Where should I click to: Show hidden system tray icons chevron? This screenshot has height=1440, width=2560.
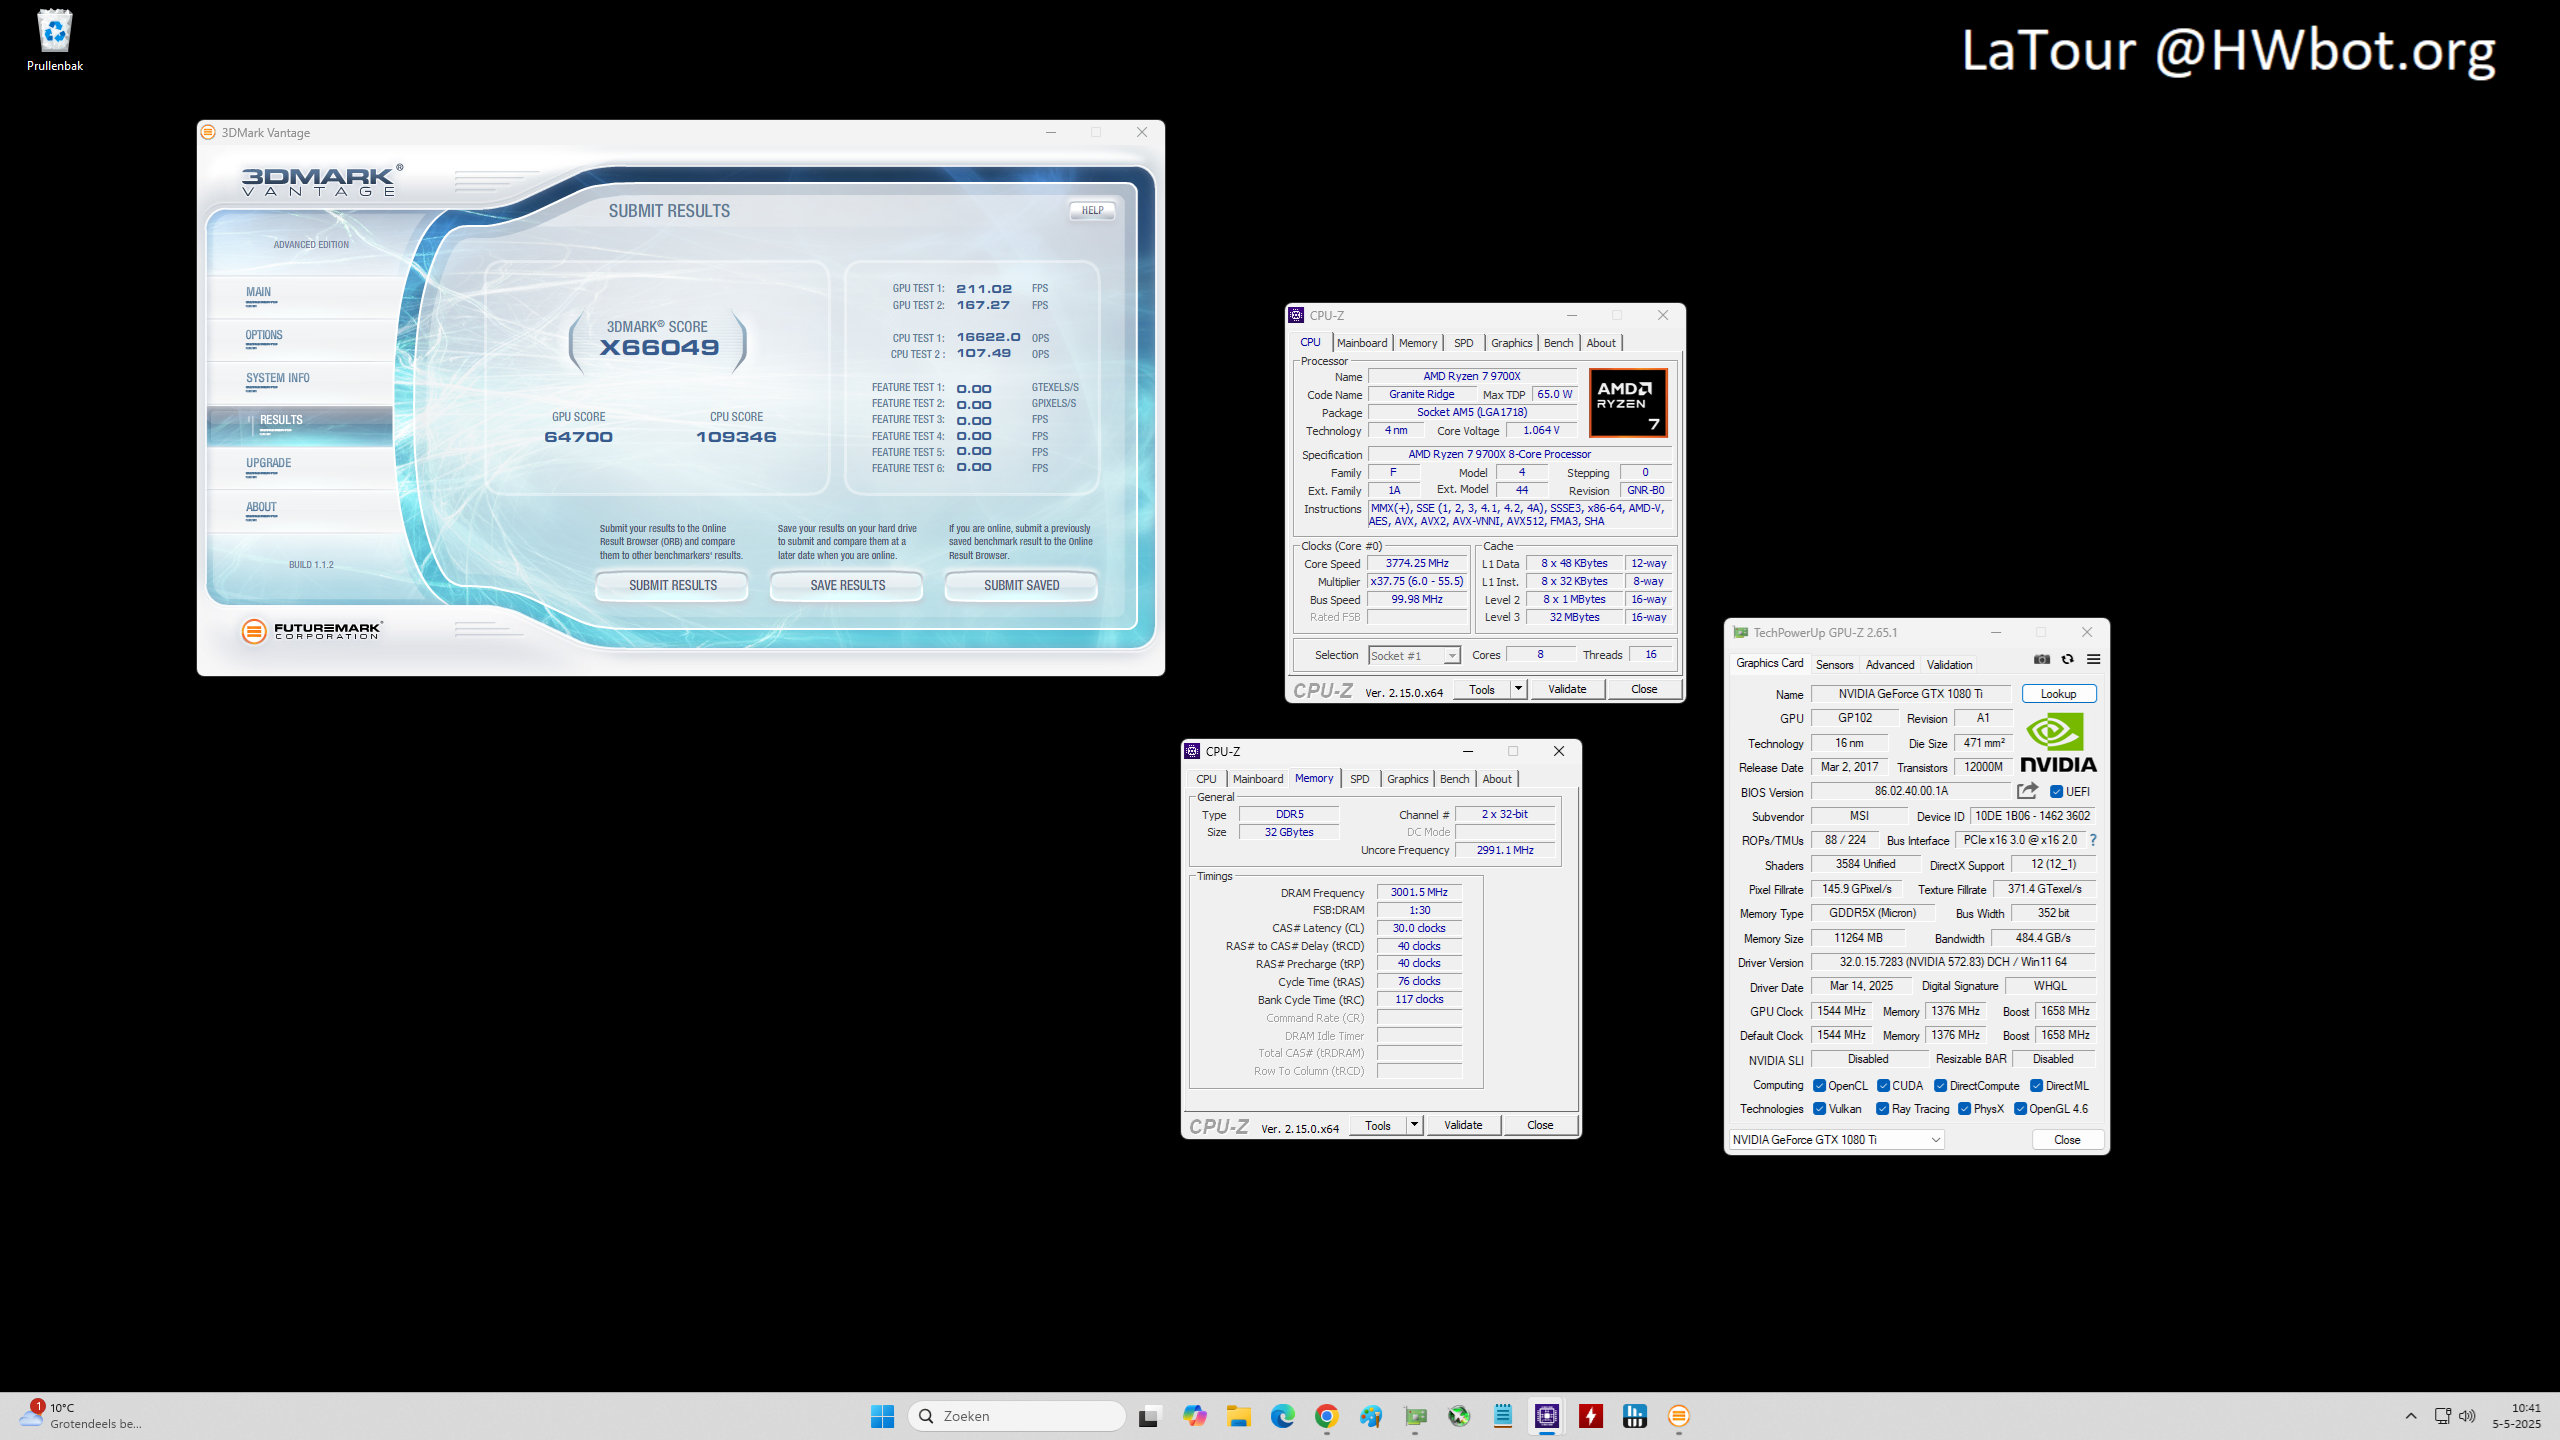click(x=2411, y=1416)
